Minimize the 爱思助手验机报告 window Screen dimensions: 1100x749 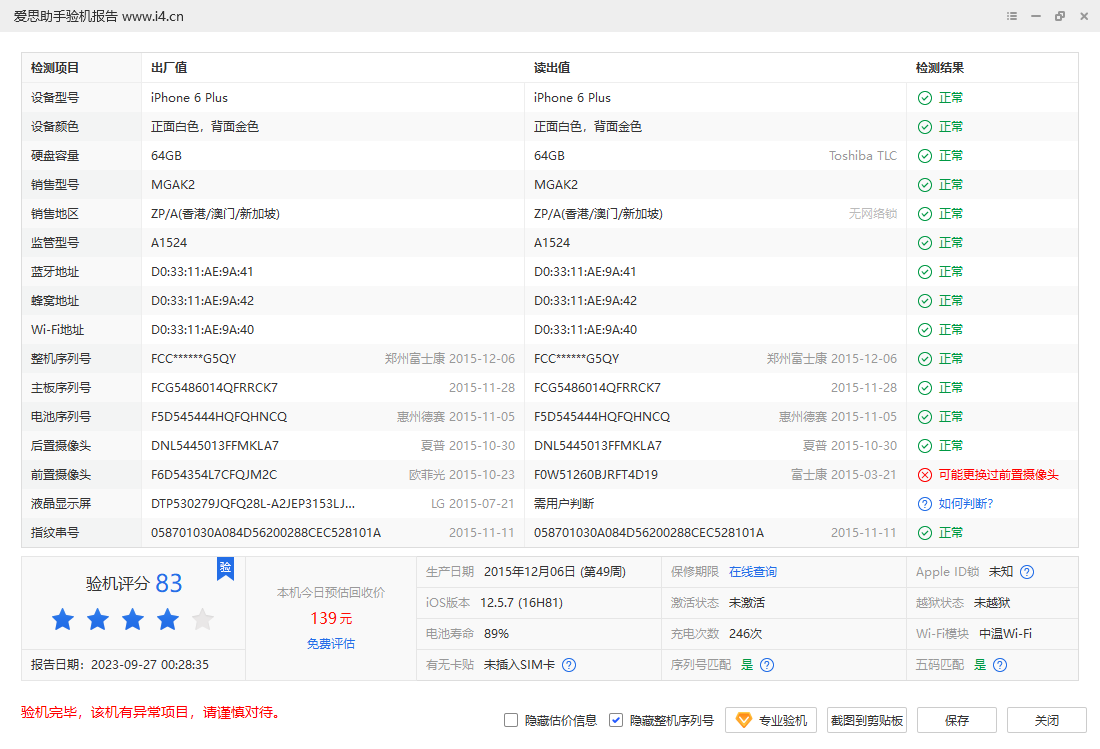(x=1035, y=16)
